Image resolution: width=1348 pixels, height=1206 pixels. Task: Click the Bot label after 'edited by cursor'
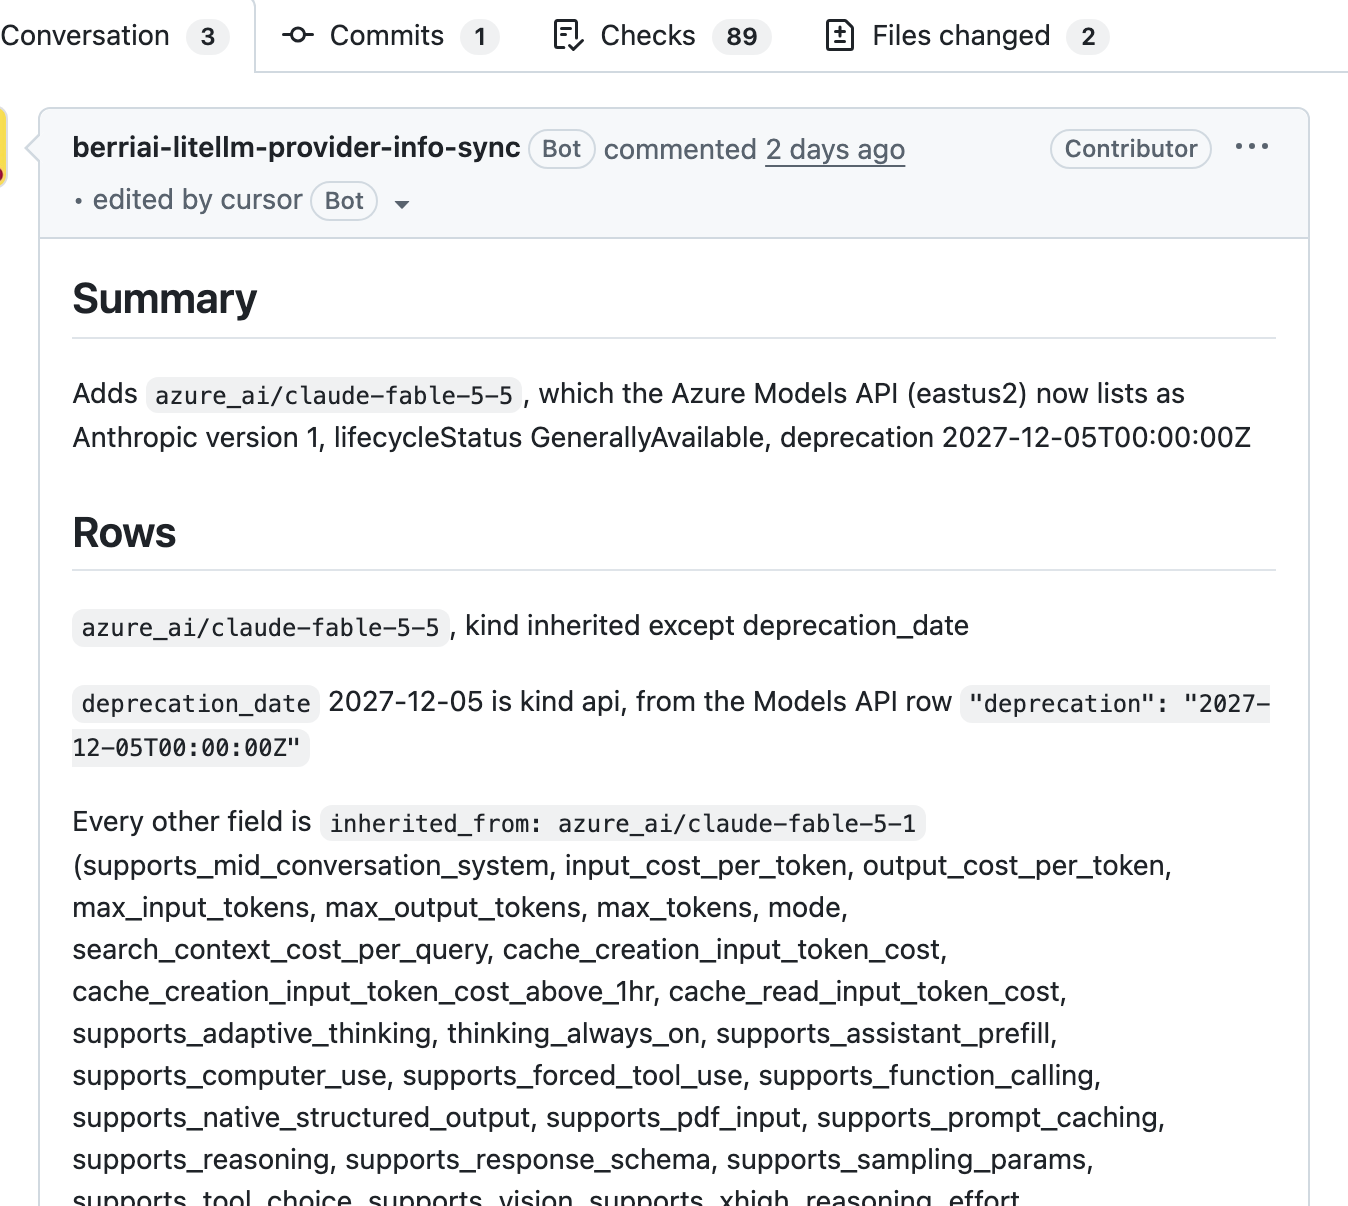click(x=344, y=201)
